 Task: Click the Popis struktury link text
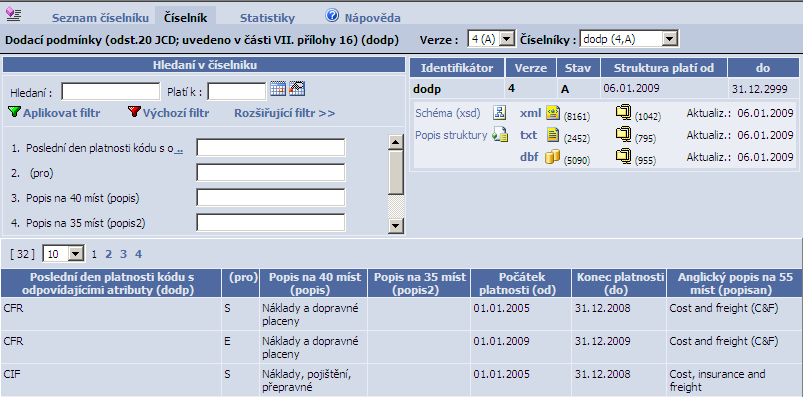[x=451, y=135]
